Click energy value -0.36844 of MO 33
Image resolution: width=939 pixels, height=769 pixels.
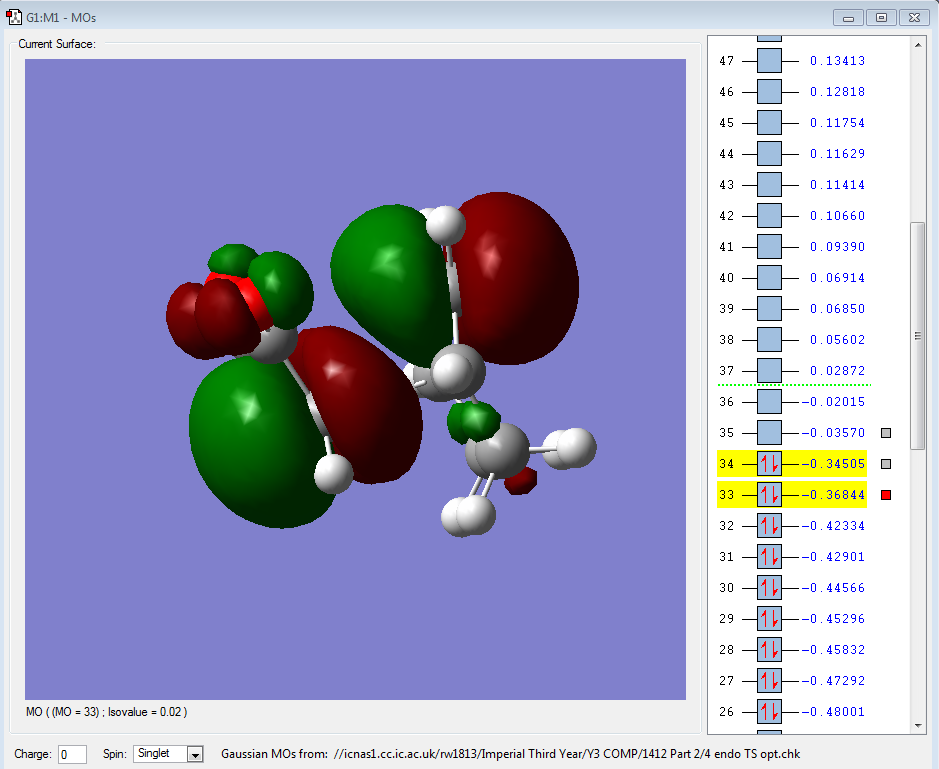coord(833,495)
